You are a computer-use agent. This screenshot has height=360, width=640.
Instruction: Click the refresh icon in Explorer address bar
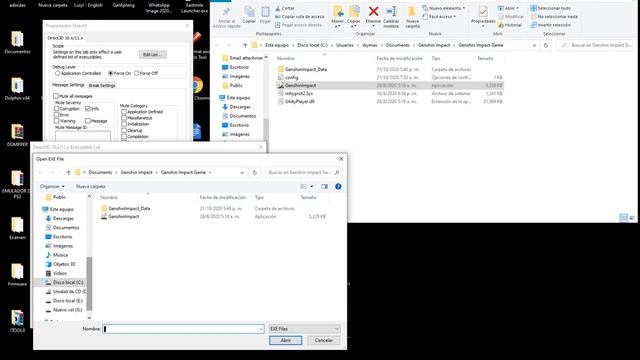click(x=546, y=45)
